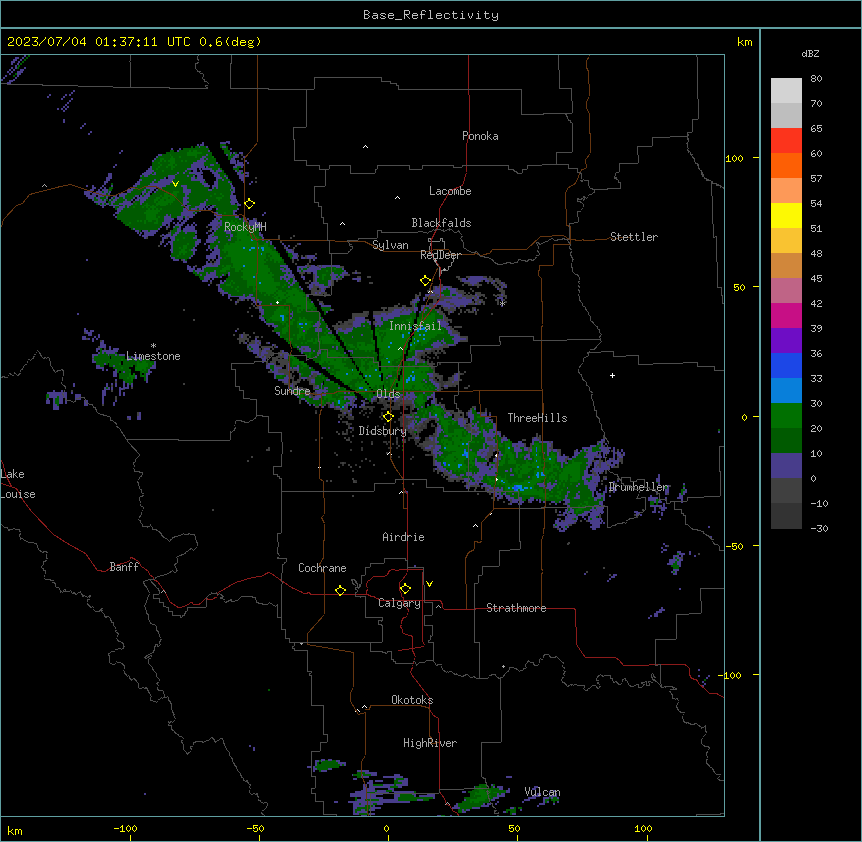The height and width of the screenshot is (842, 862).
Task: Click the 100 km tick on right axis
Action: [x=734, y=158]
